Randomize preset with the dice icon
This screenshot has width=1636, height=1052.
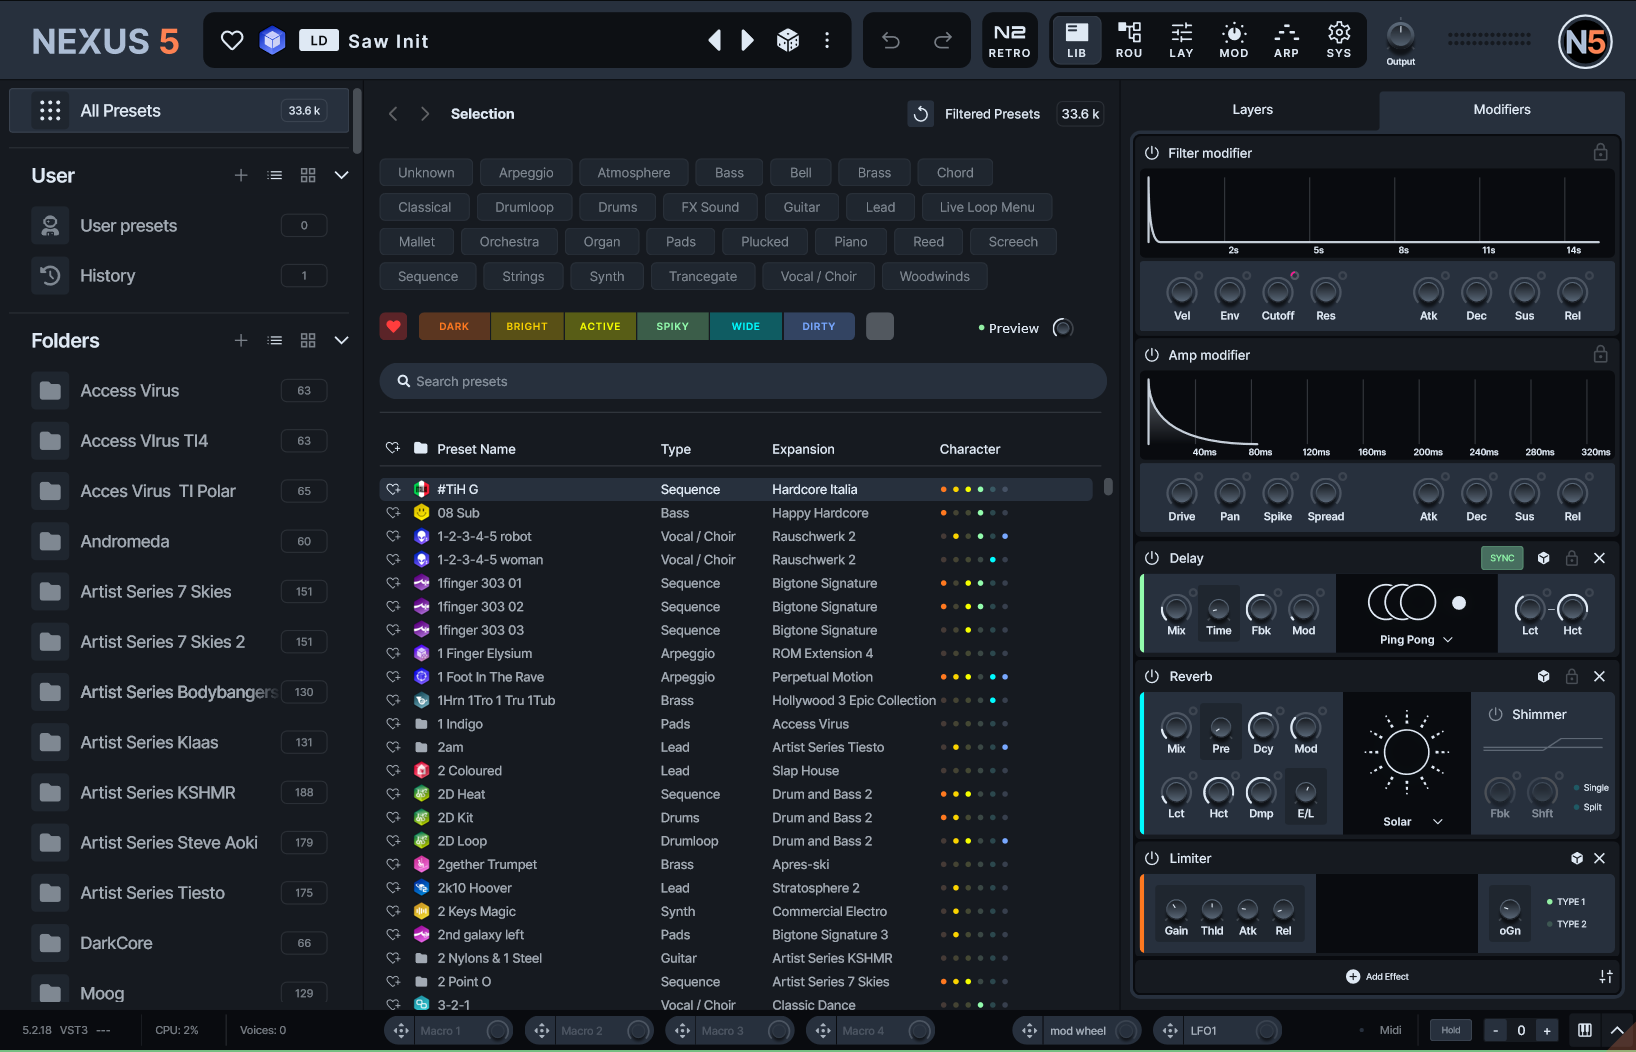coord(788,40)
